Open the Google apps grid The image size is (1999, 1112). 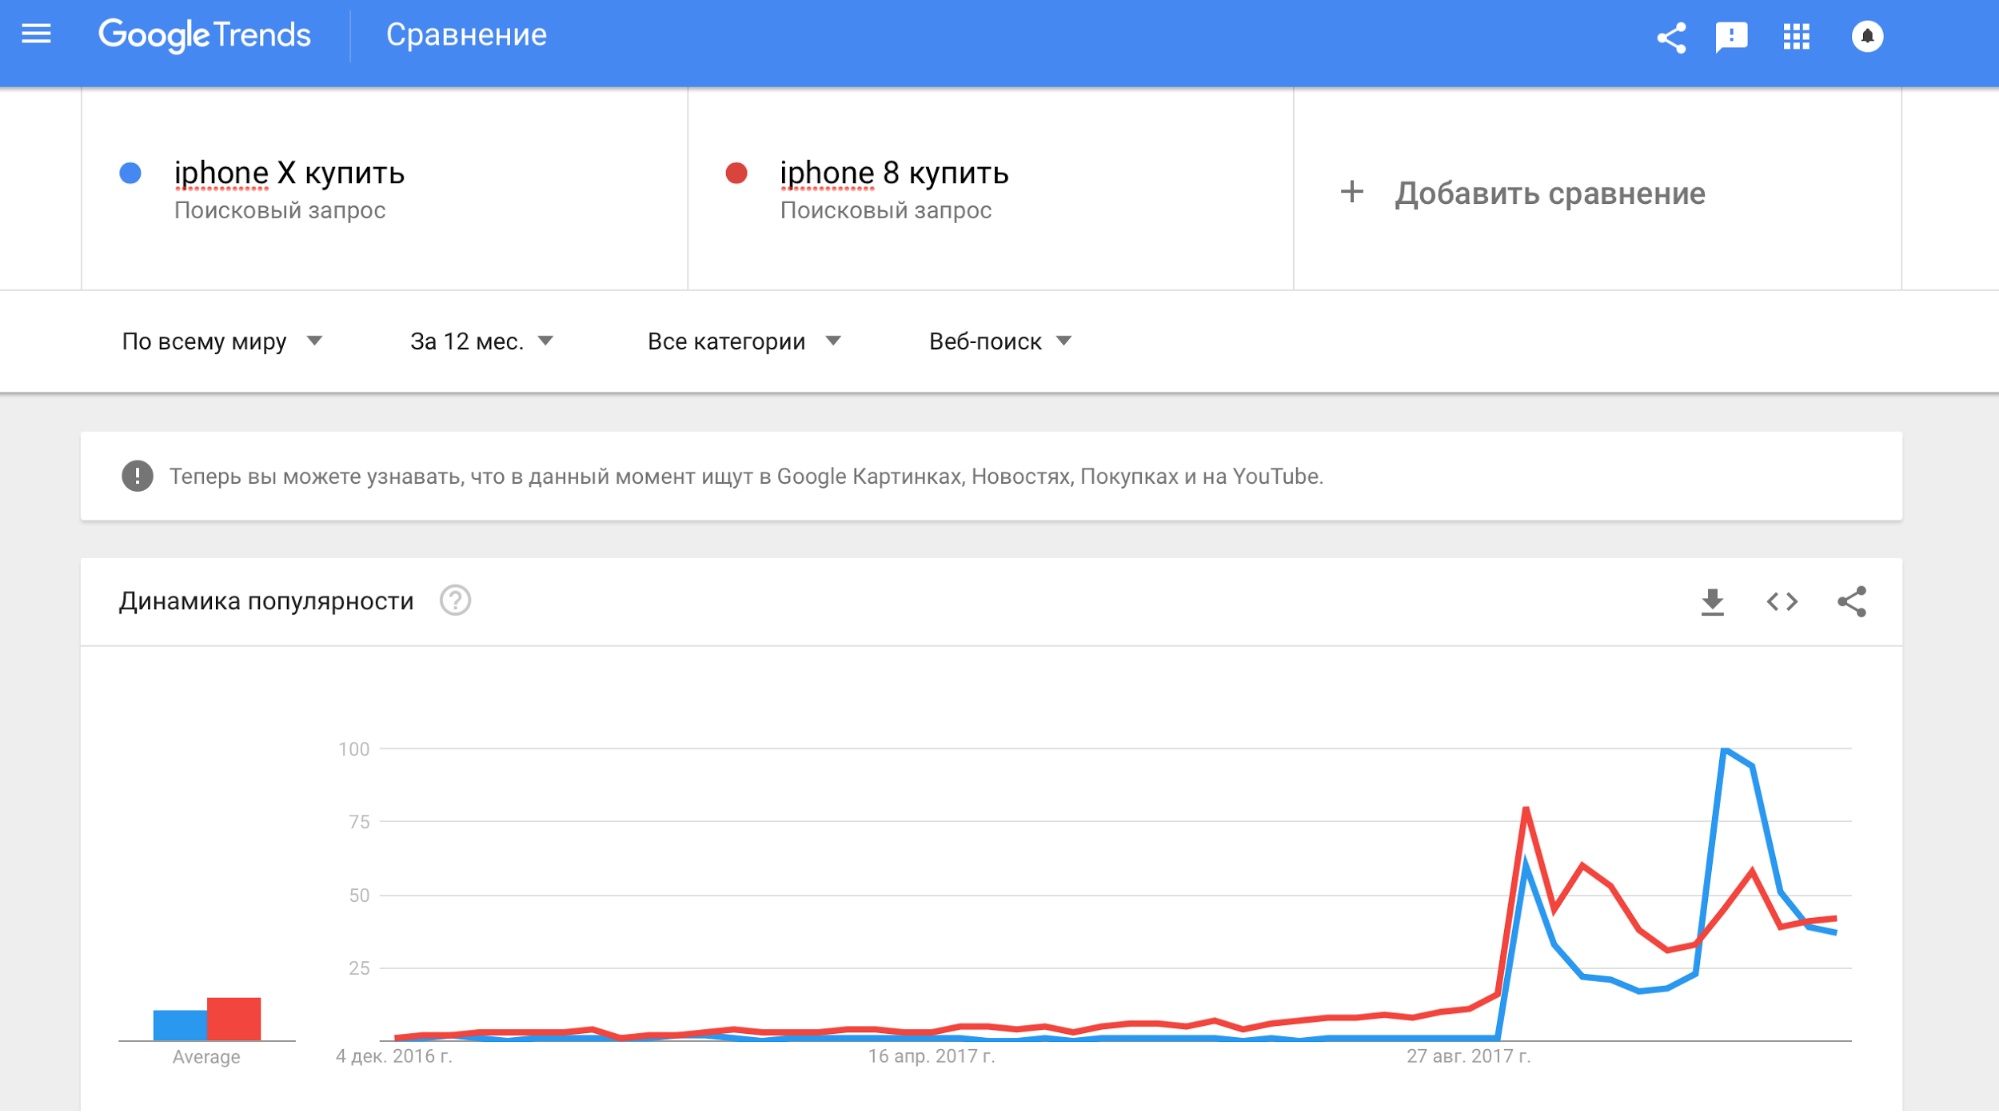[1796, 38]
